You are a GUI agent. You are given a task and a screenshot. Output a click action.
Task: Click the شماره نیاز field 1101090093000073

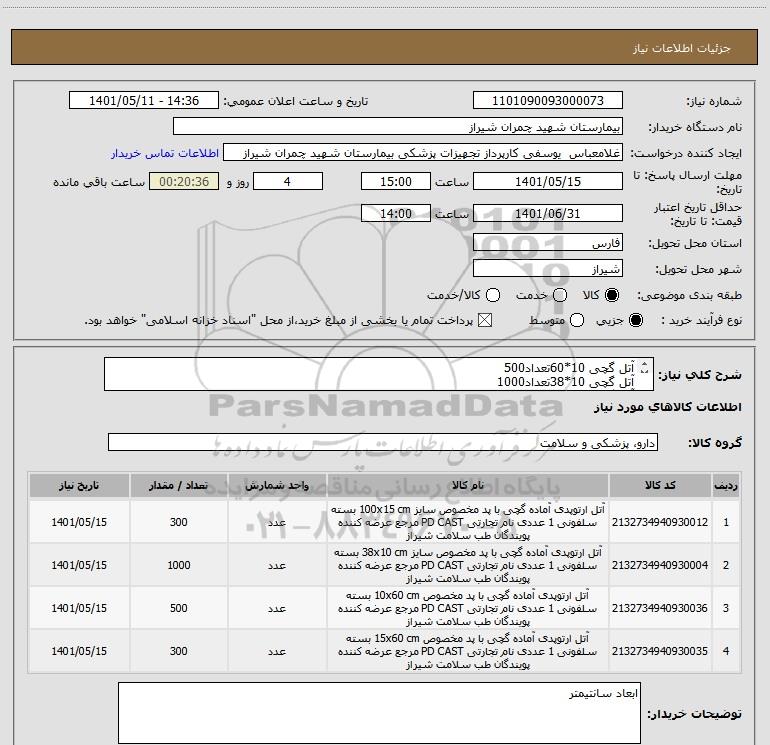(x=548, y=101)
